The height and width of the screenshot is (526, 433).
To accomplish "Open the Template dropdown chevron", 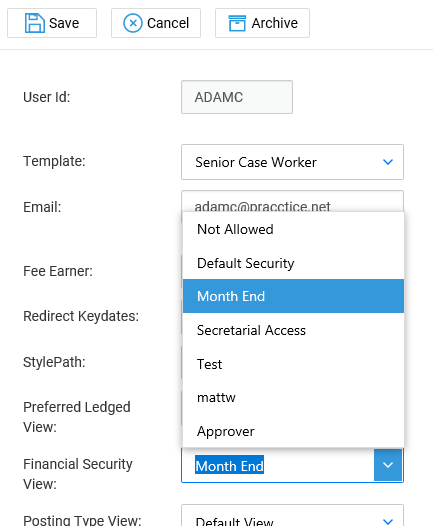I will pyautogui.click(x=388, y=162).
